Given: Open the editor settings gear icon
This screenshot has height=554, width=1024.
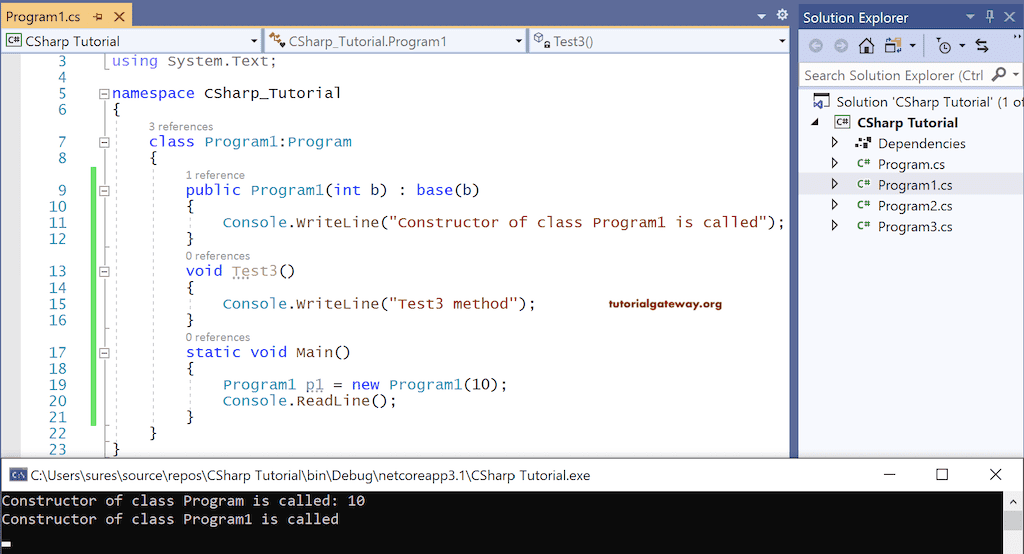Looking at the screenshot, I should point(782,14).
